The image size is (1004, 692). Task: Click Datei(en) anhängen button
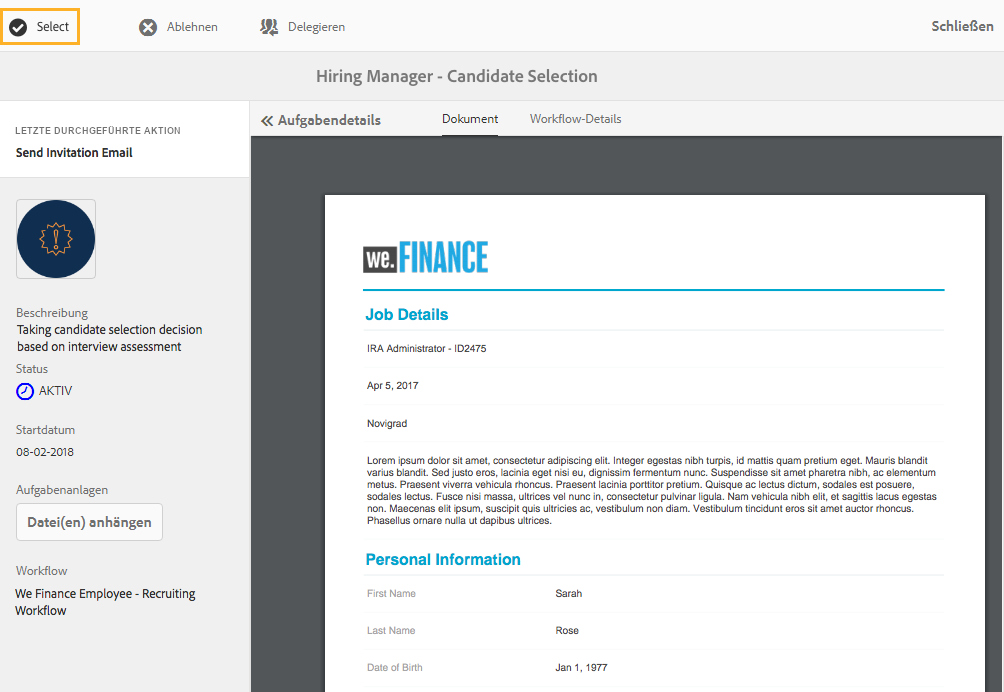(89, 522)
